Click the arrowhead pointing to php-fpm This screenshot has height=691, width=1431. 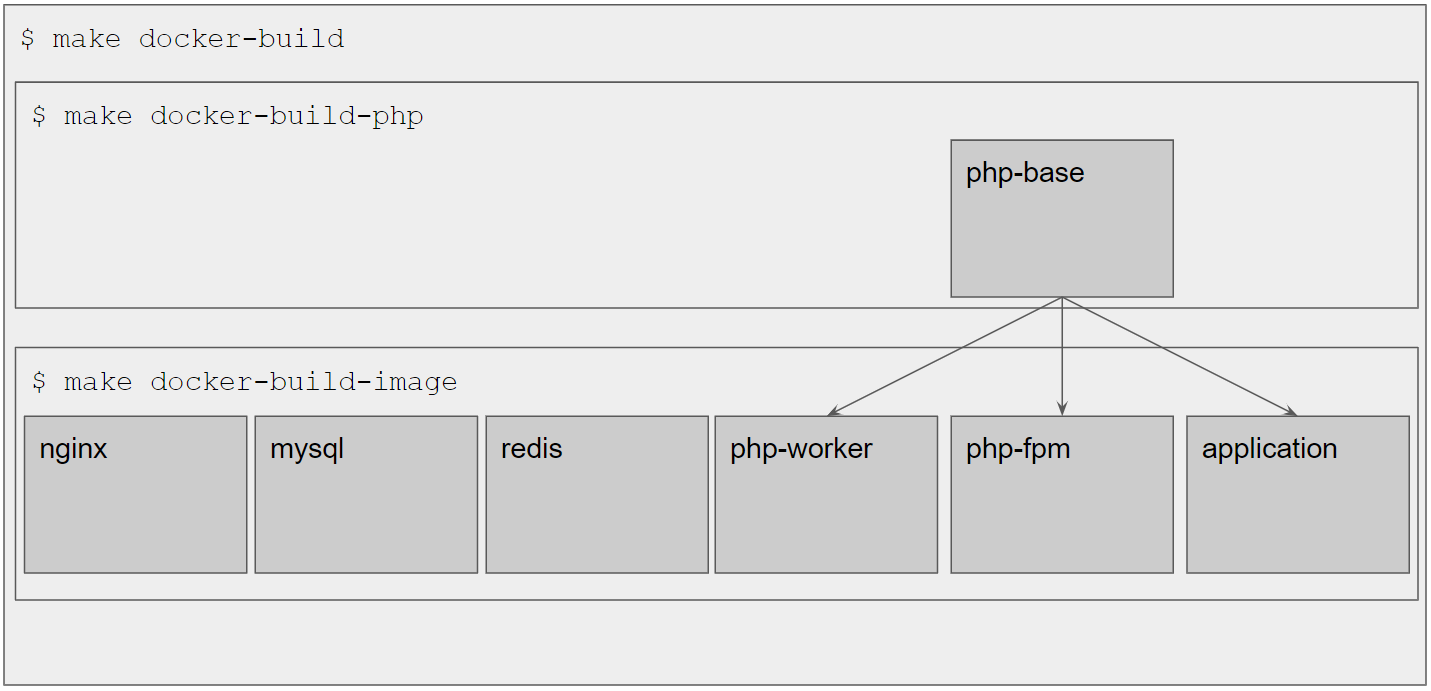coord(1062,410)
